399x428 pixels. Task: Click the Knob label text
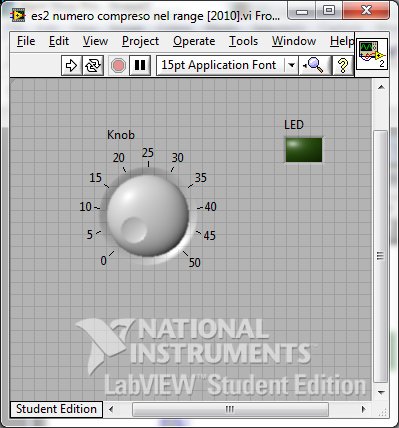tap(121, 135)
